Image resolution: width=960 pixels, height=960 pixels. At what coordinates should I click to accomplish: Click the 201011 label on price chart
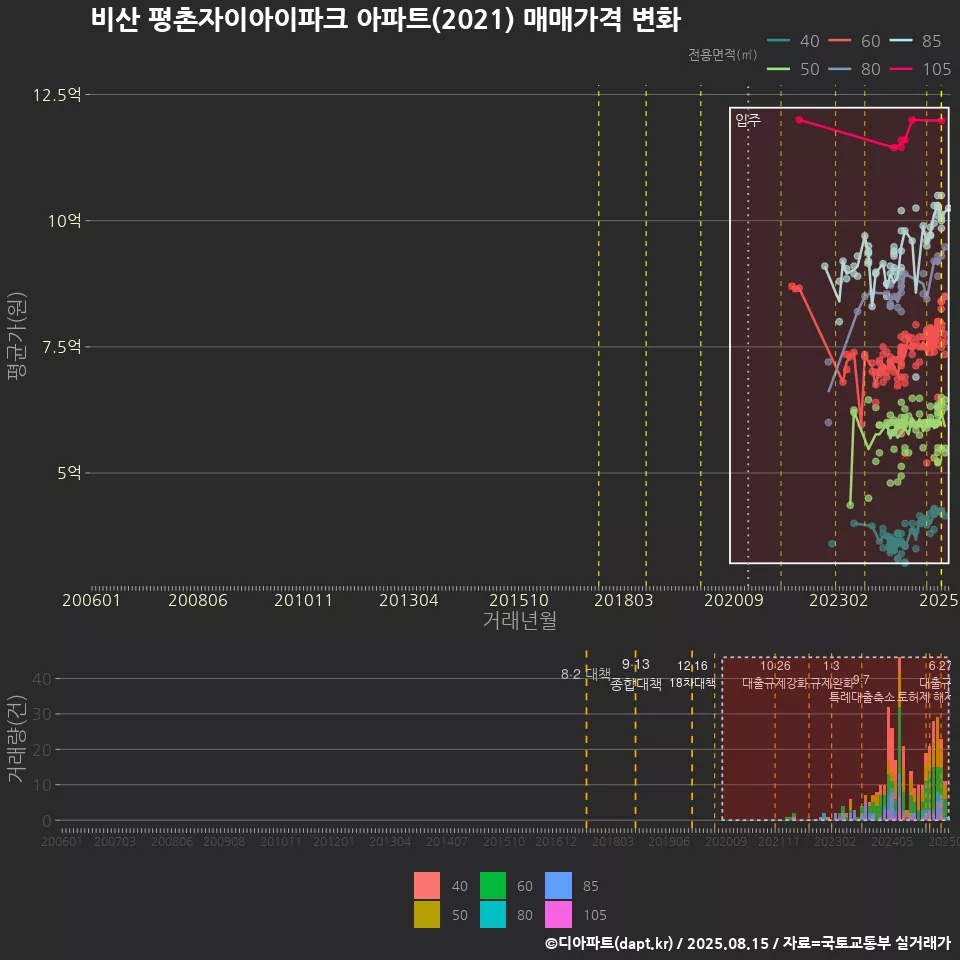tap(303, 600)
